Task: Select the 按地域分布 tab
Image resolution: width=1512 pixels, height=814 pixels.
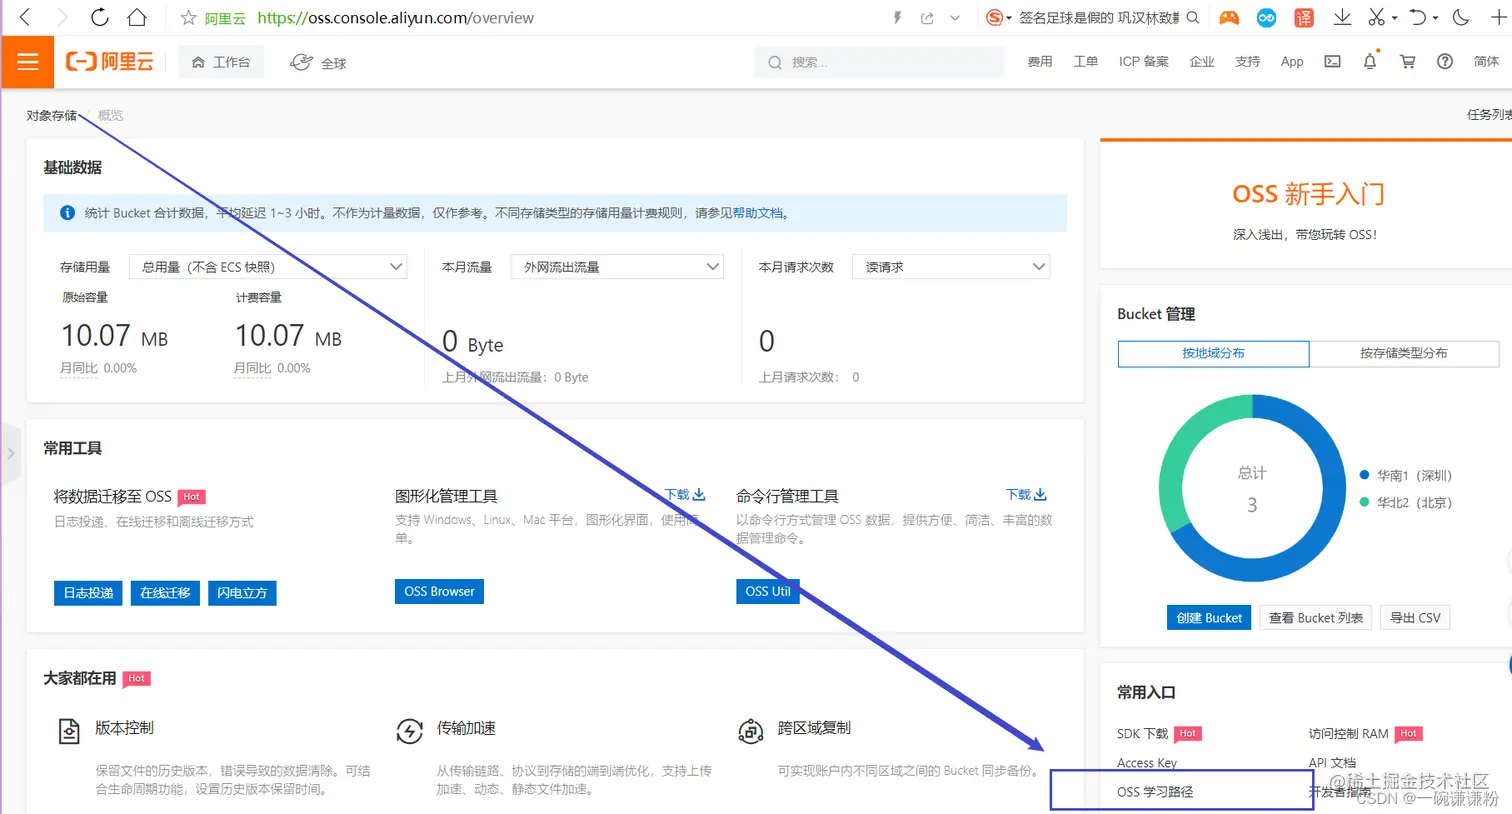Action: (x=1213, y=353)
